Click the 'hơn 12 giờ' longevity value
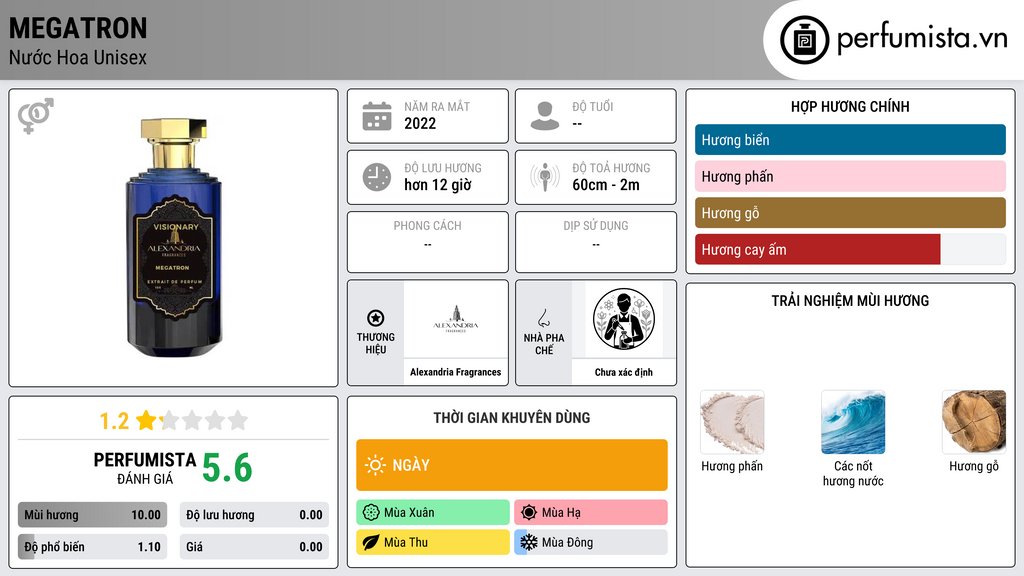Viewport: 1024px width, 576px height. coord(438,185)
